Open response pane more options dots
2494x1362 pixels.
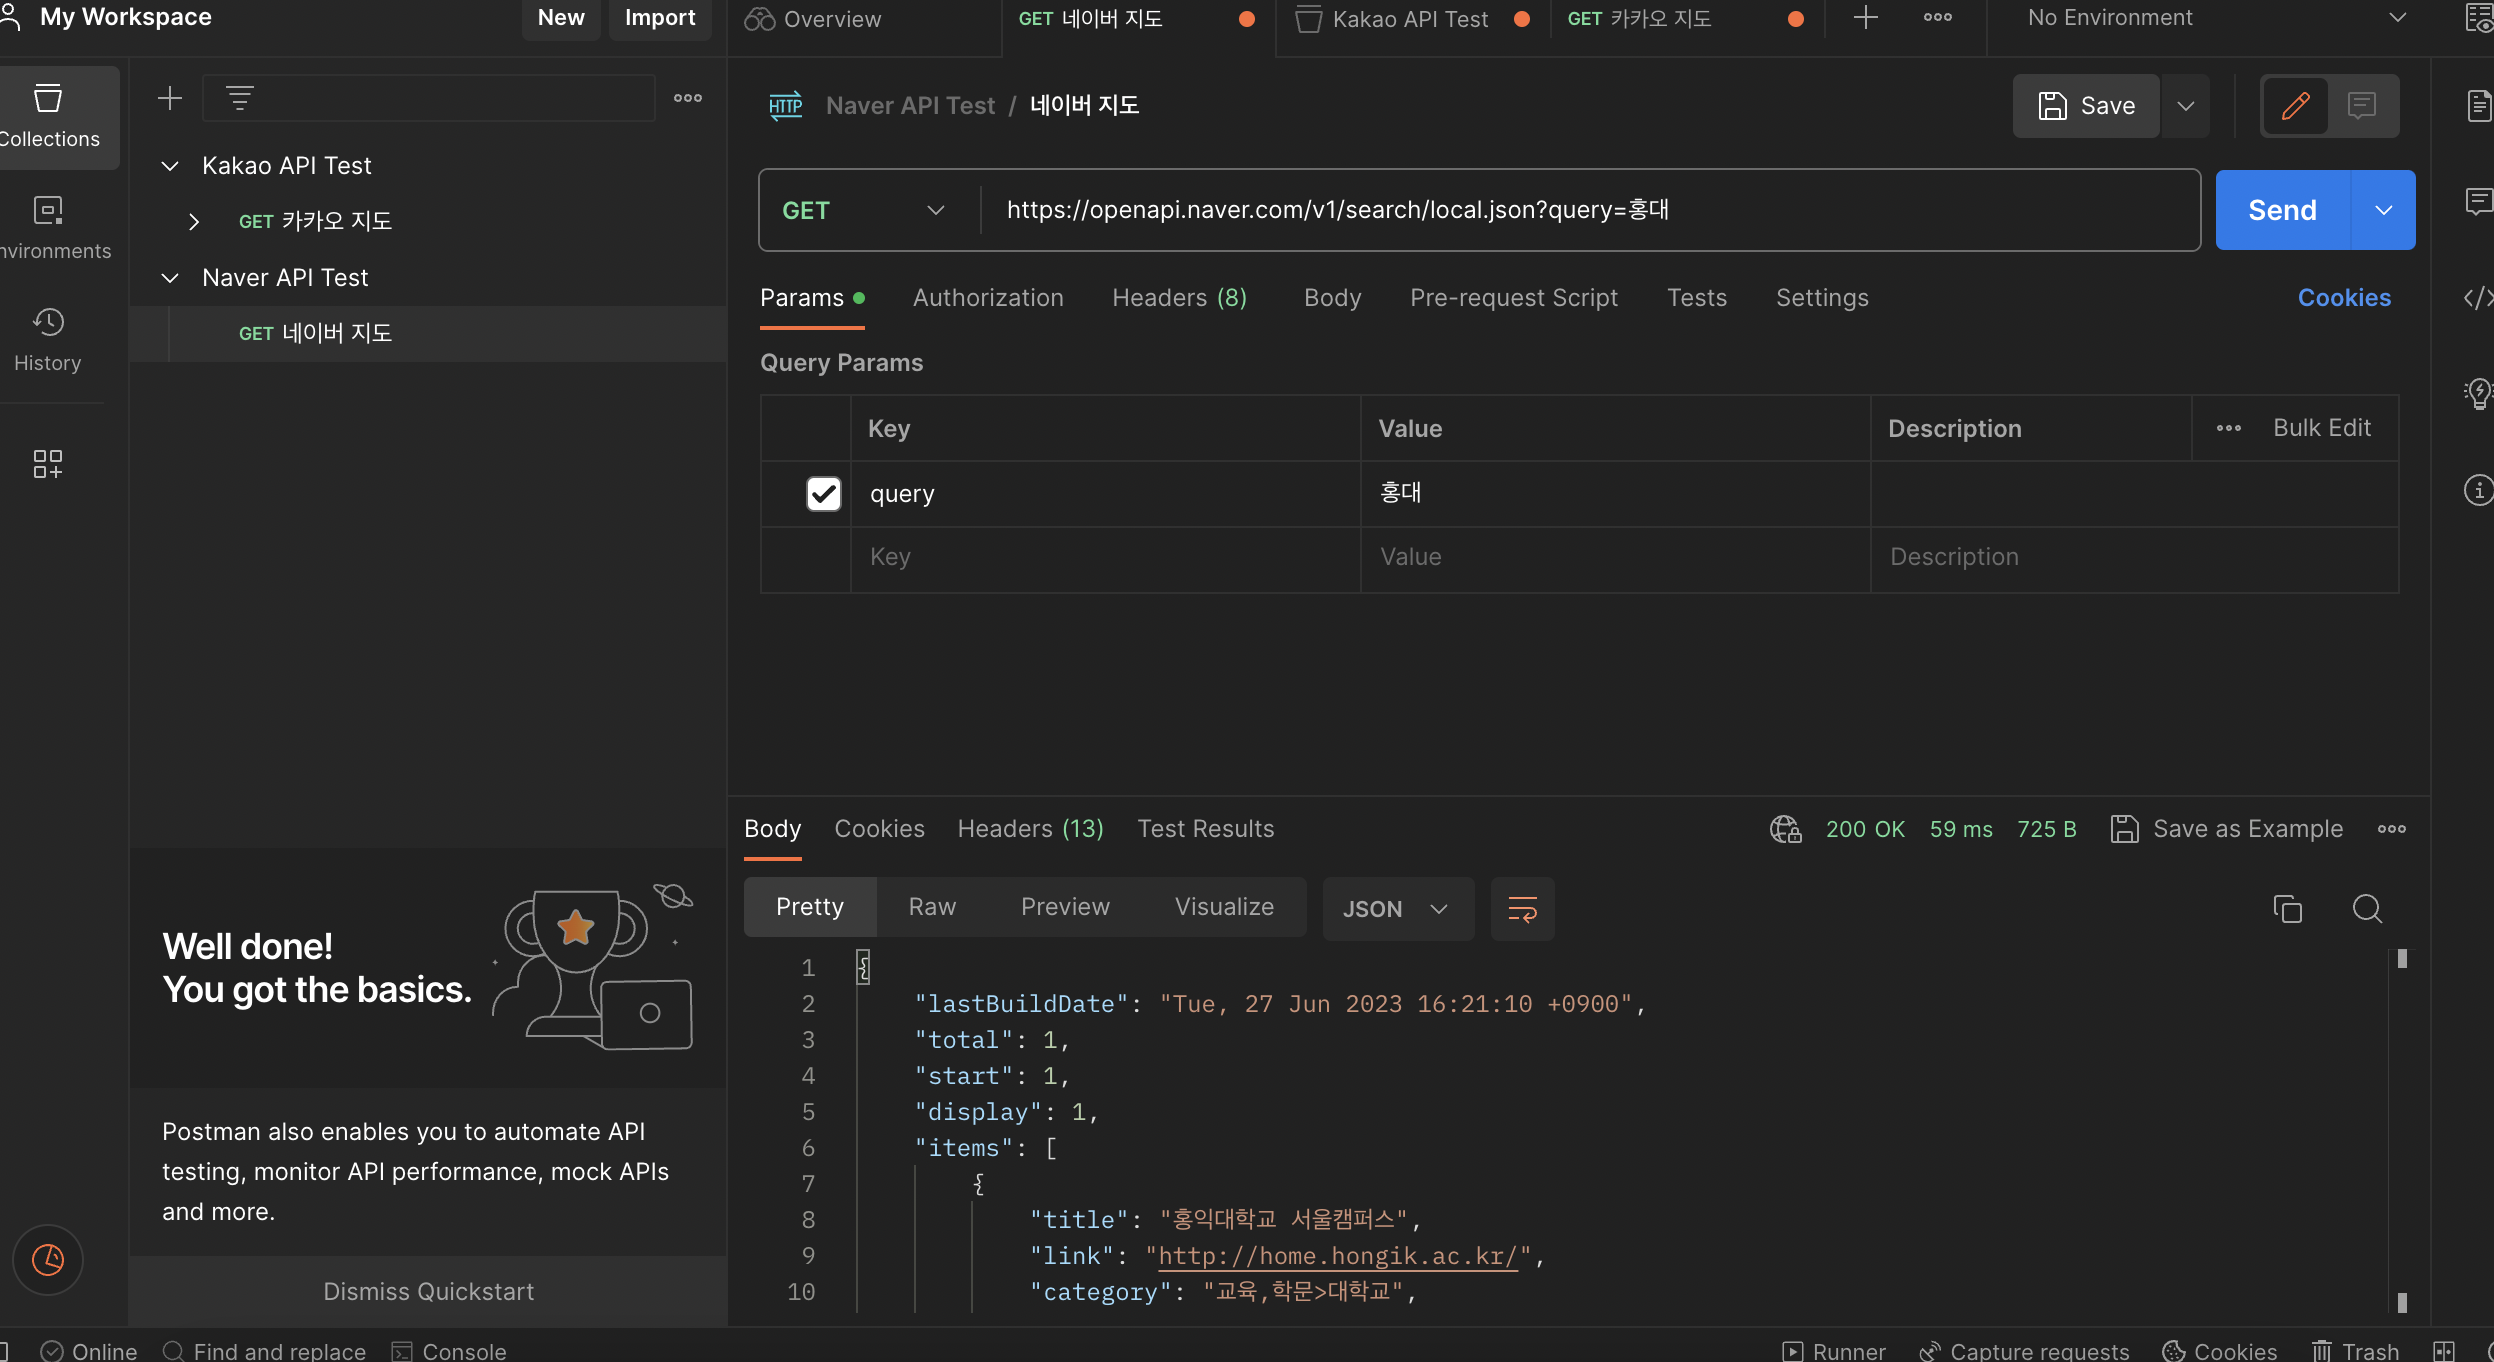(2392, 829)
